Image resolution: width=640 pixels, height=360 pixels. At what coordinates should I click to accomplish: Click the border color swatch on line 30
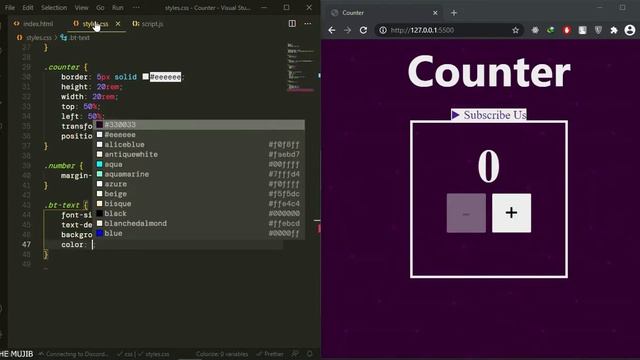tap(145, 77)
